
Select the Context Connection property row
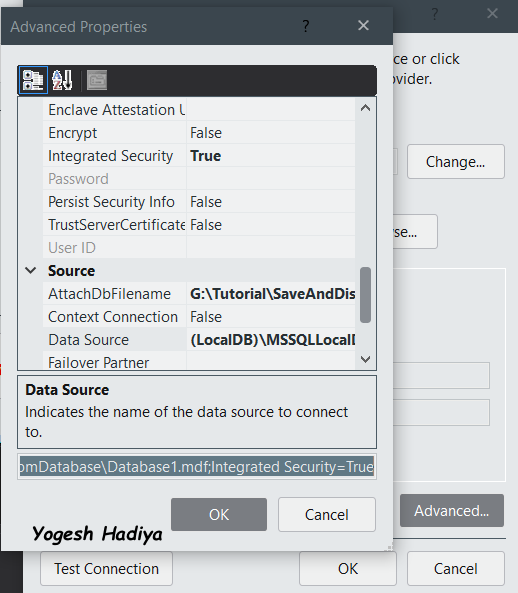click(199, 317)
